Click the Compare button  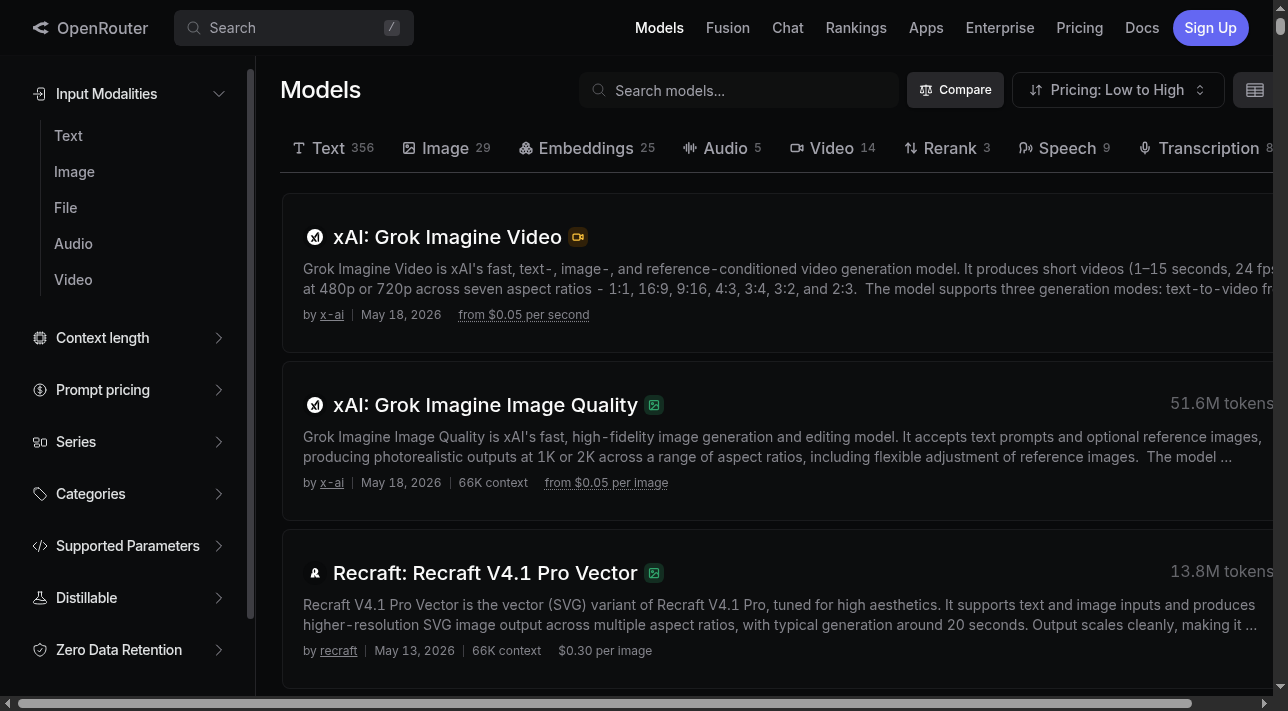[x=955, y=90]
